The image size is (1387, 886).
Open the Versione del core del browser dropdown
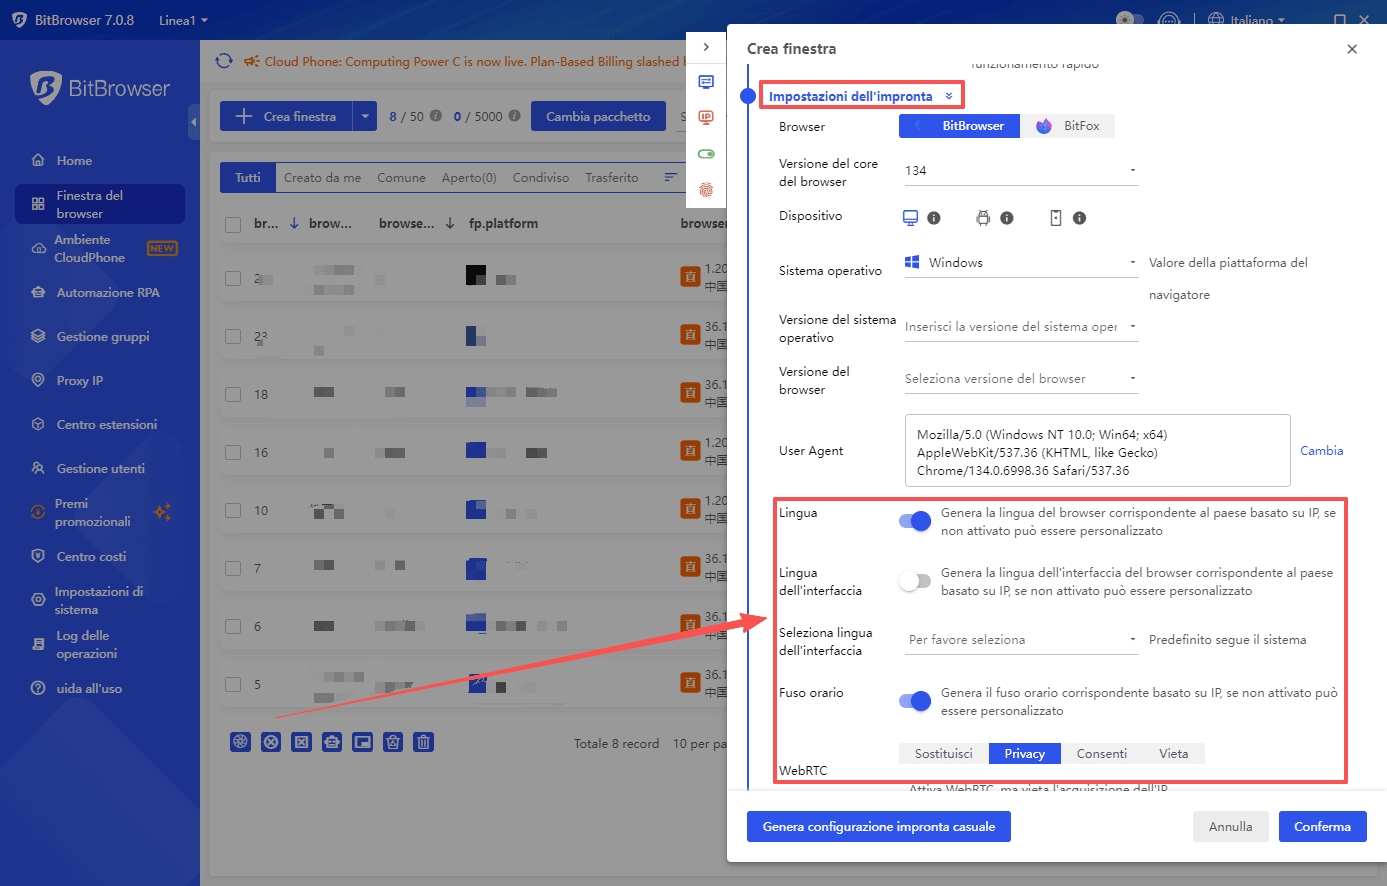[1020, 170]
